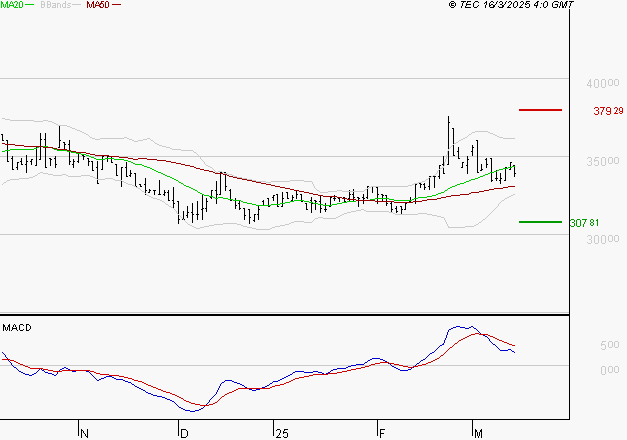The image size is (627, 440).
Task: Click the 307.81 support price label
Action: (x=608, y=223)
